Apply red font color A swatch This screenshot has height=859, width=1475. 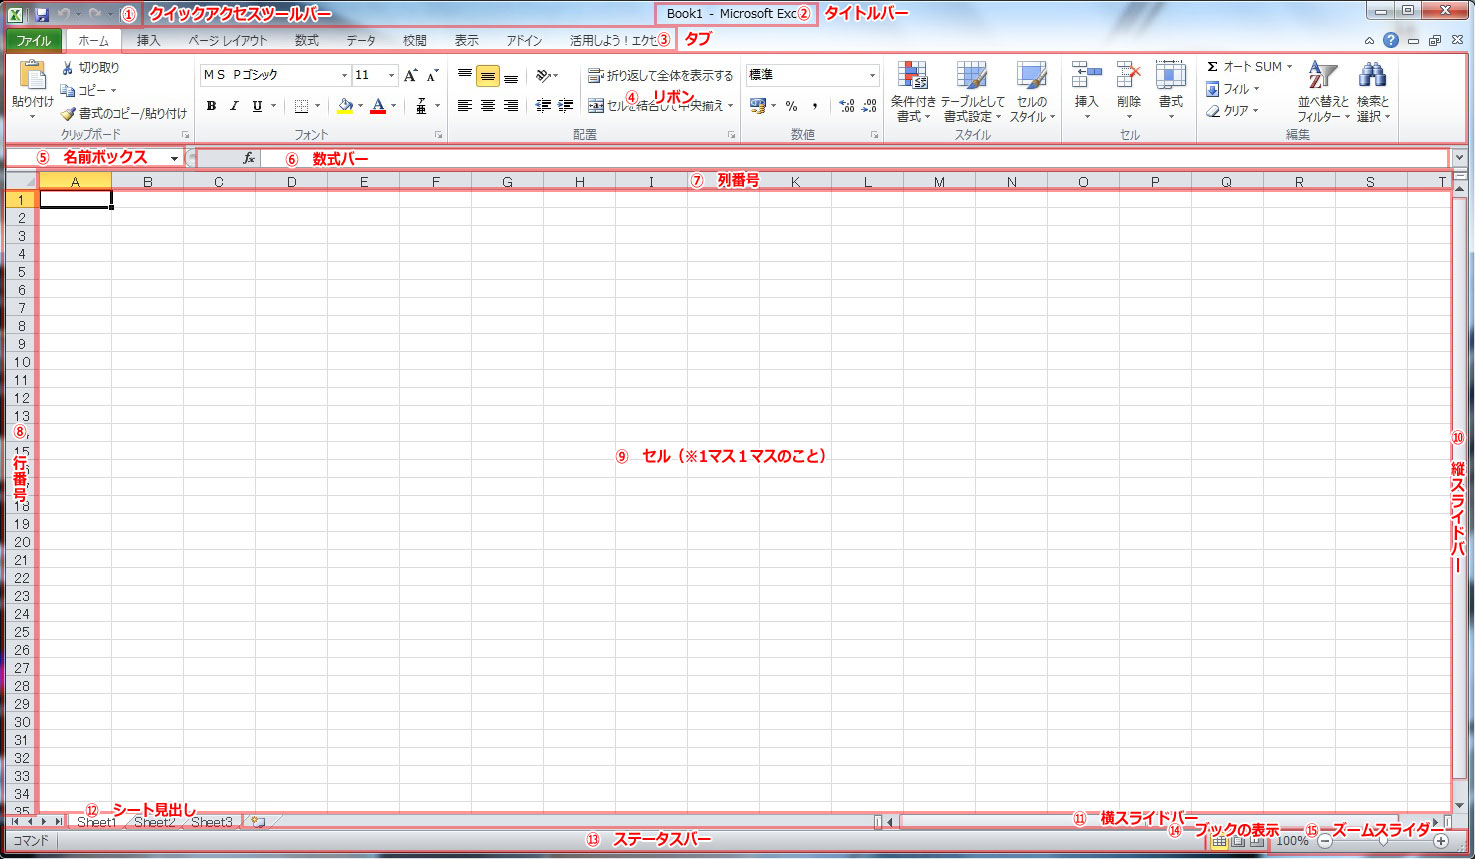[x=378, y=106]
